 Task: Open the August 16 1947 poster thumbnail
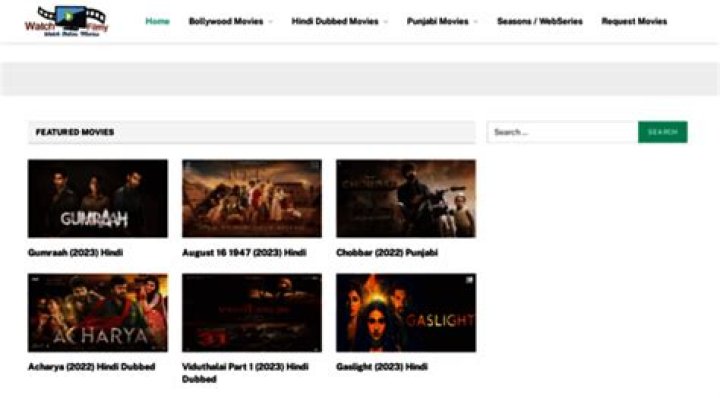252,198
